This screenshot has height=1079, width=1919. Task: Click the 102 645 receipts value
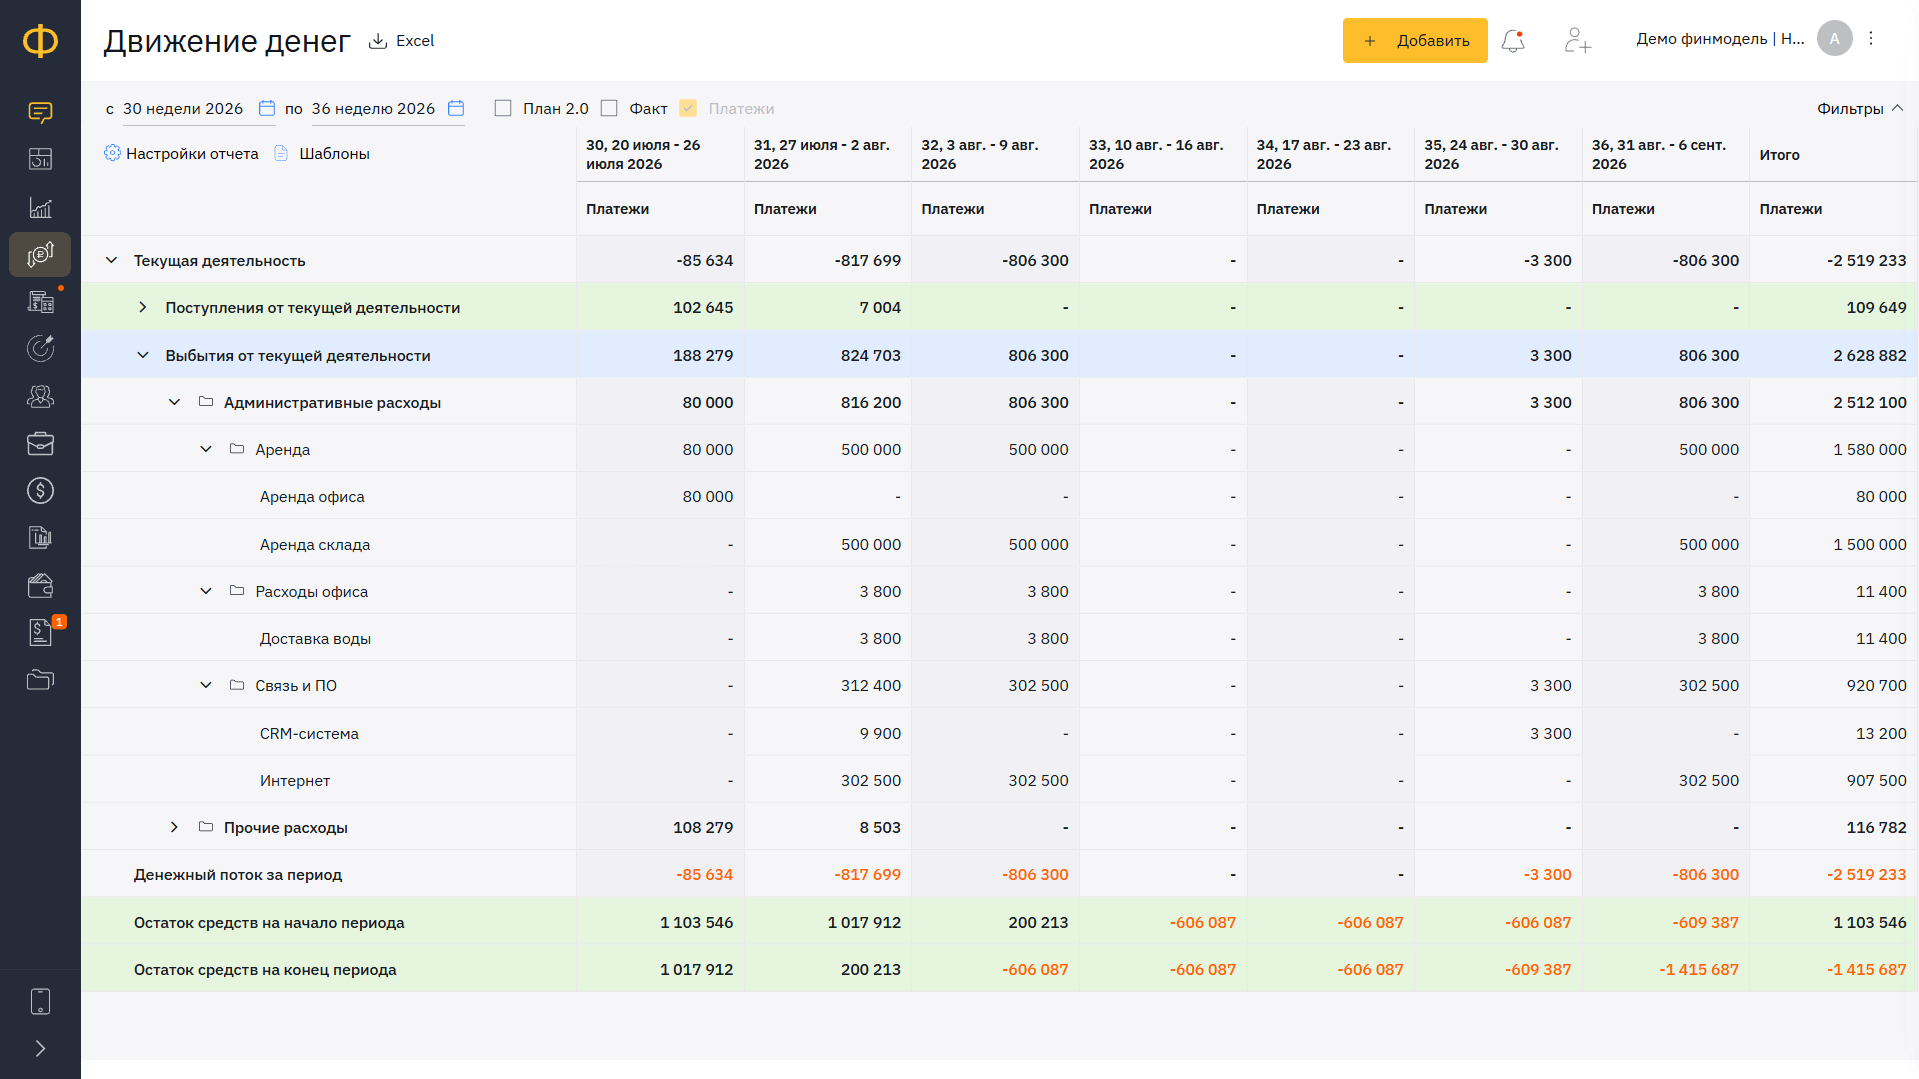[x=703, y=307]
